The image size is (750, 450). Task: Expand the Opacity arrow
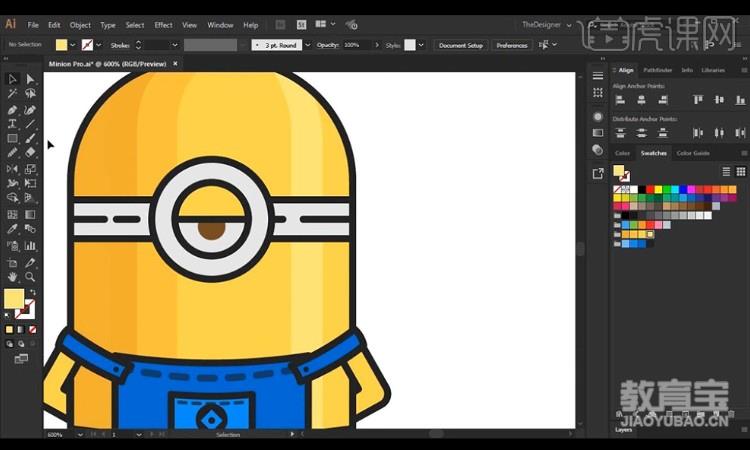tap(377, 45)
